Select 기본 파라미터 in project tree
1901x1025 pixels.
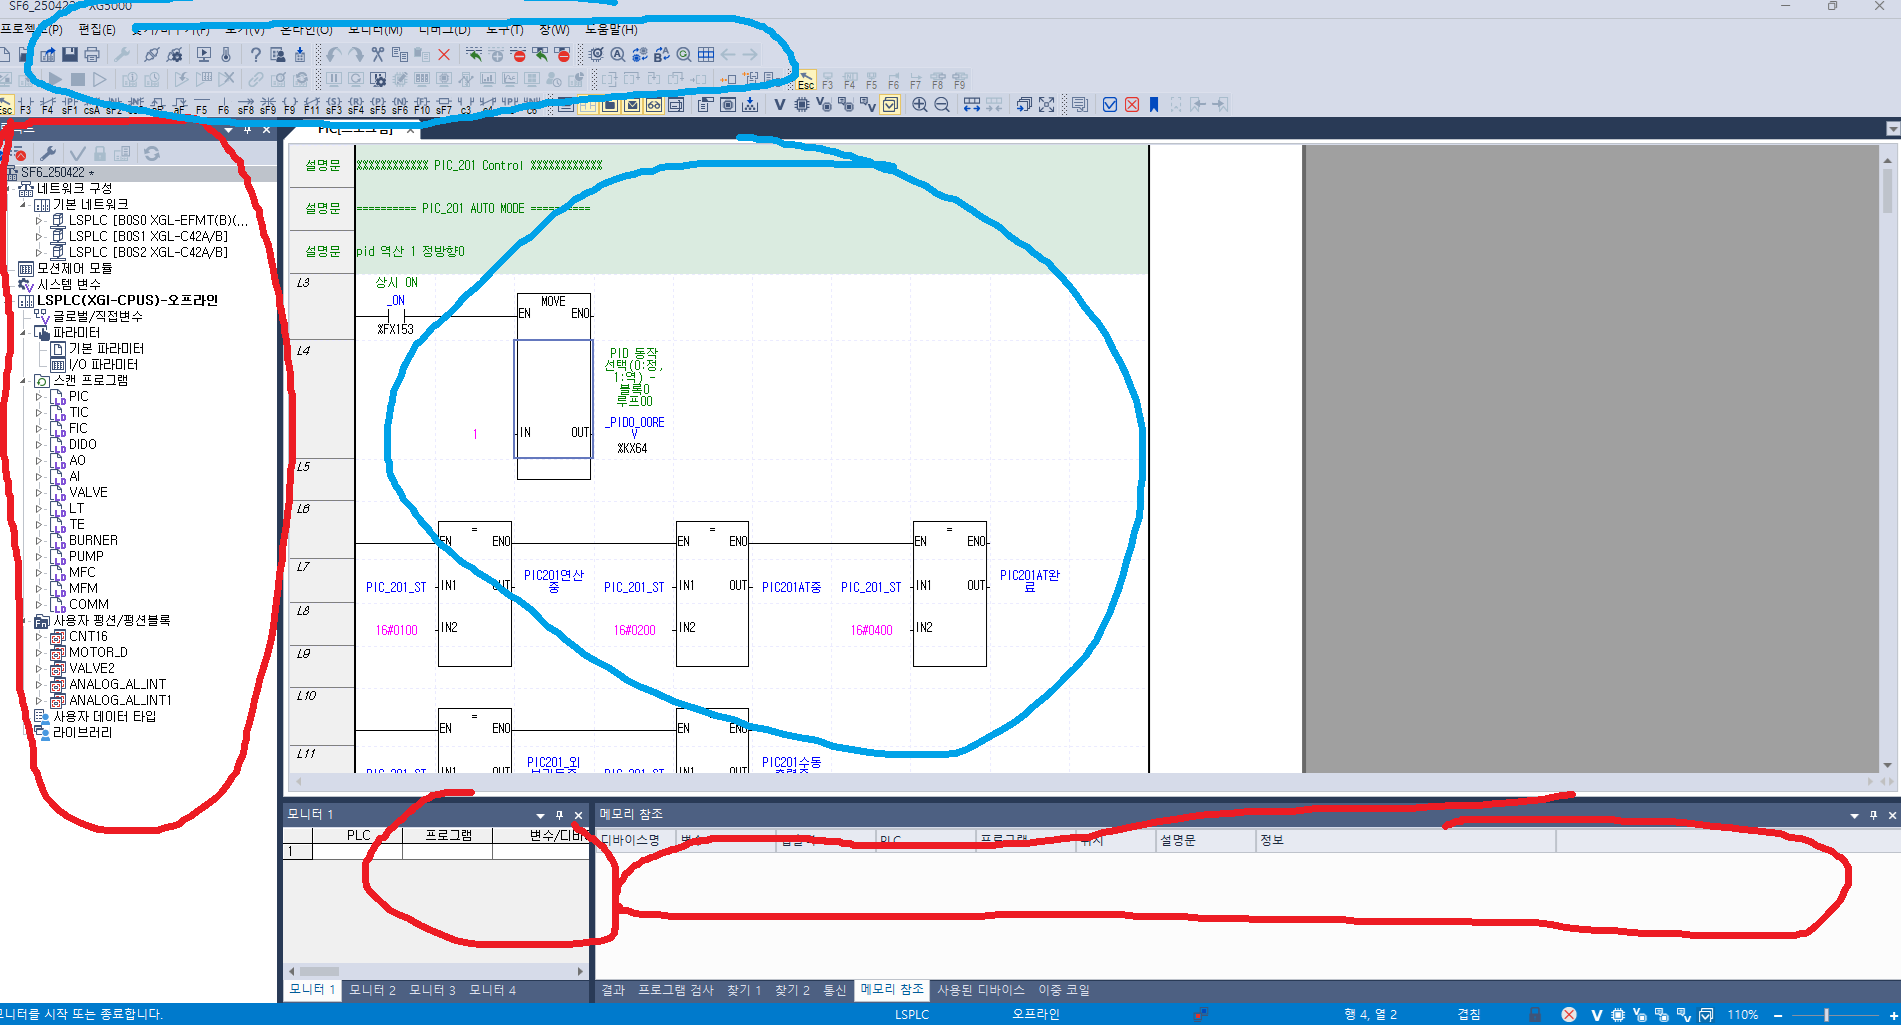click(105, 349)
